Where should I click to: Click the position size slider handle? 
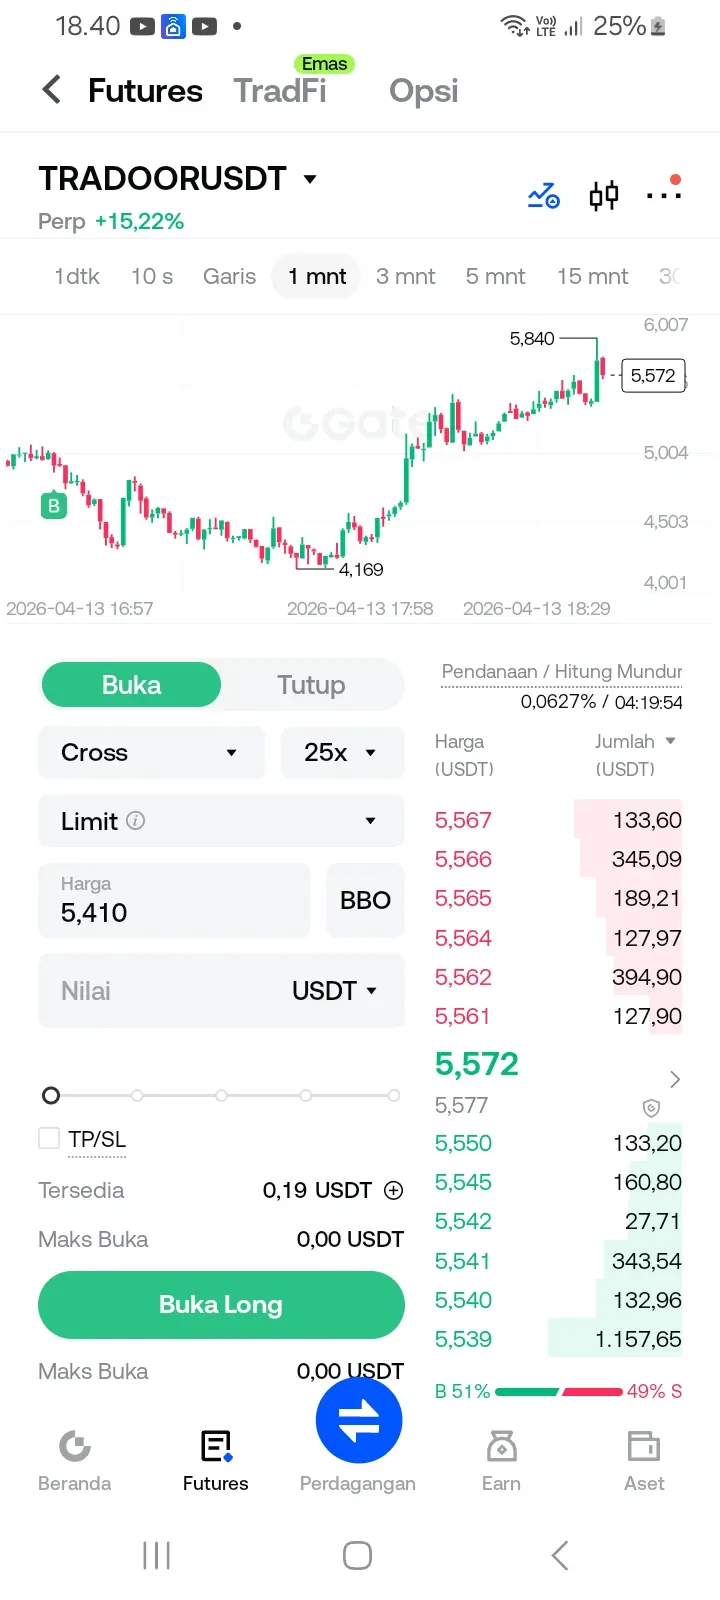pos(51,1095)
